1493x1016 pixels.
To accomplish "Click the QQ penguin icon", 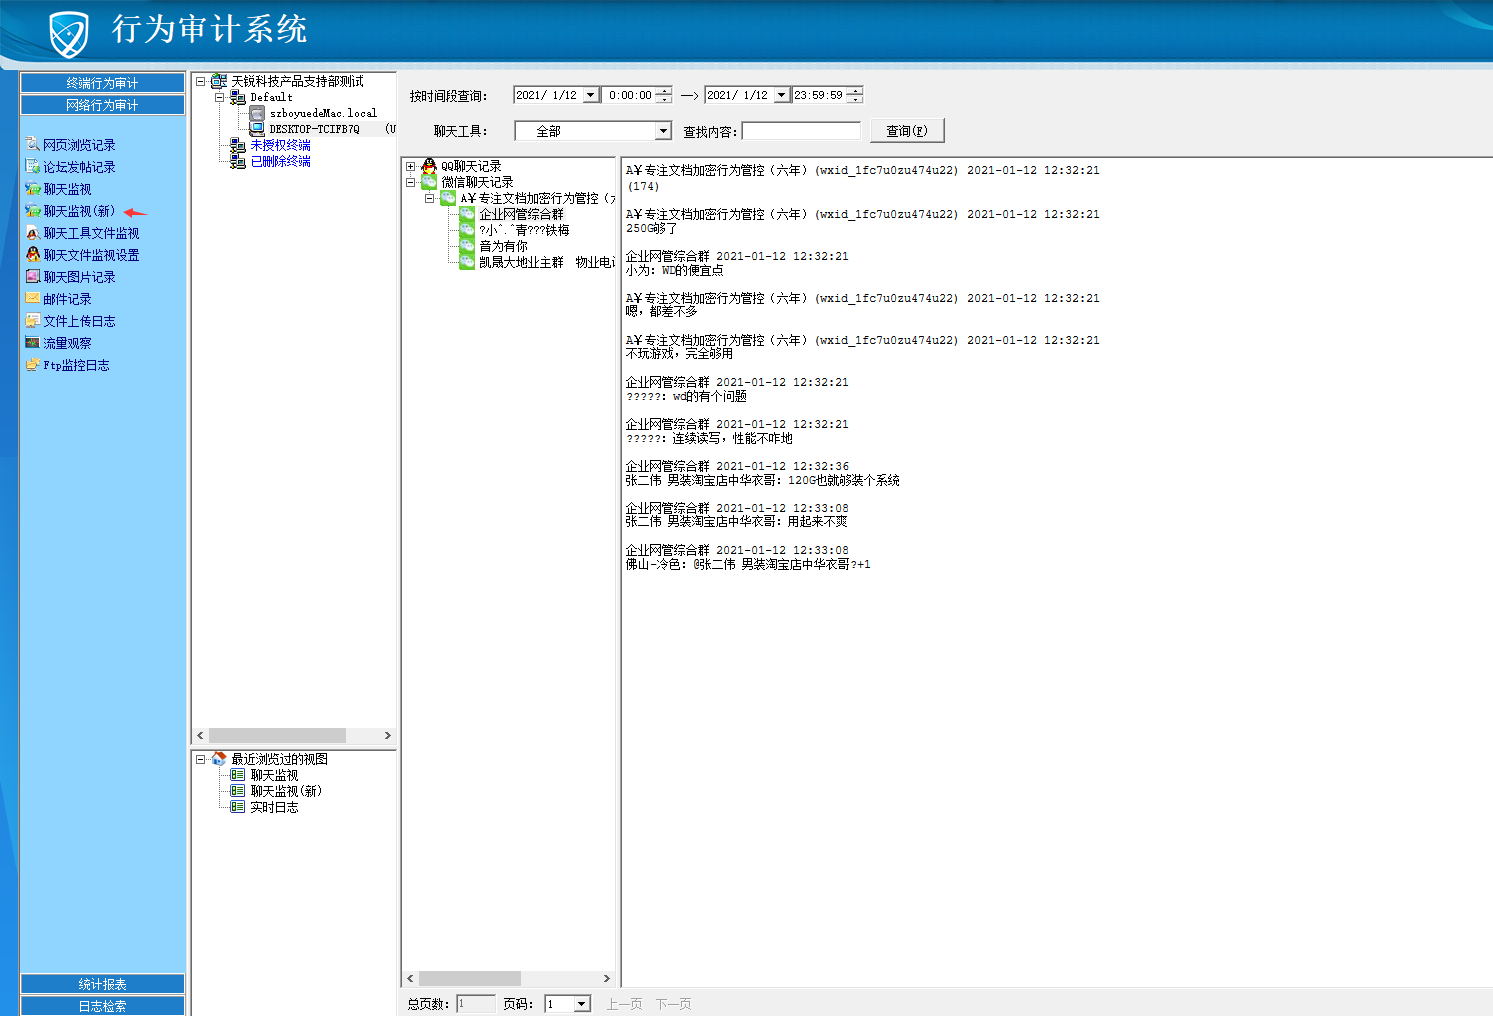I will tap(429, 166).
